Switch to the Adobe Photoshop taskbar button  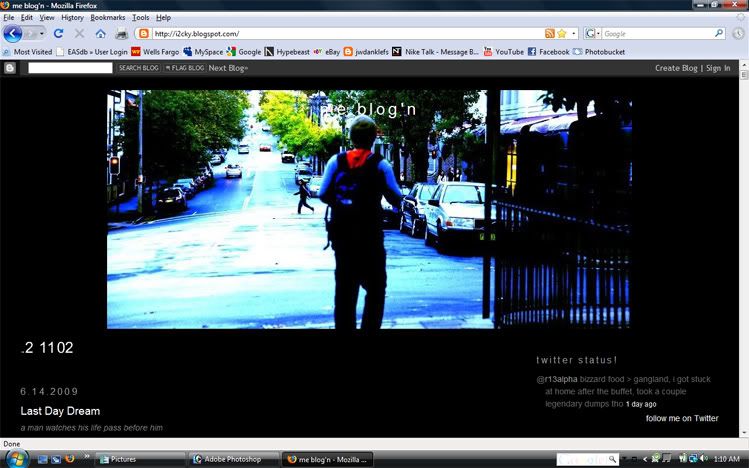tap(234, 459)
